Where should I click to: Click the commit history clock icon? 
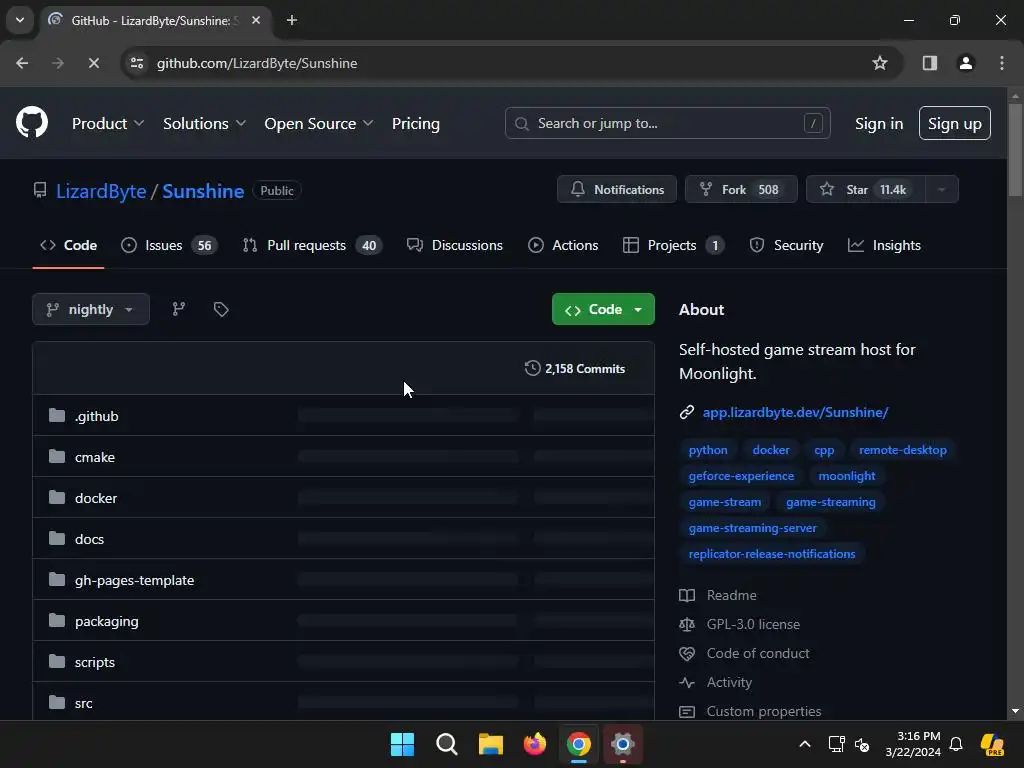(532, 368)
